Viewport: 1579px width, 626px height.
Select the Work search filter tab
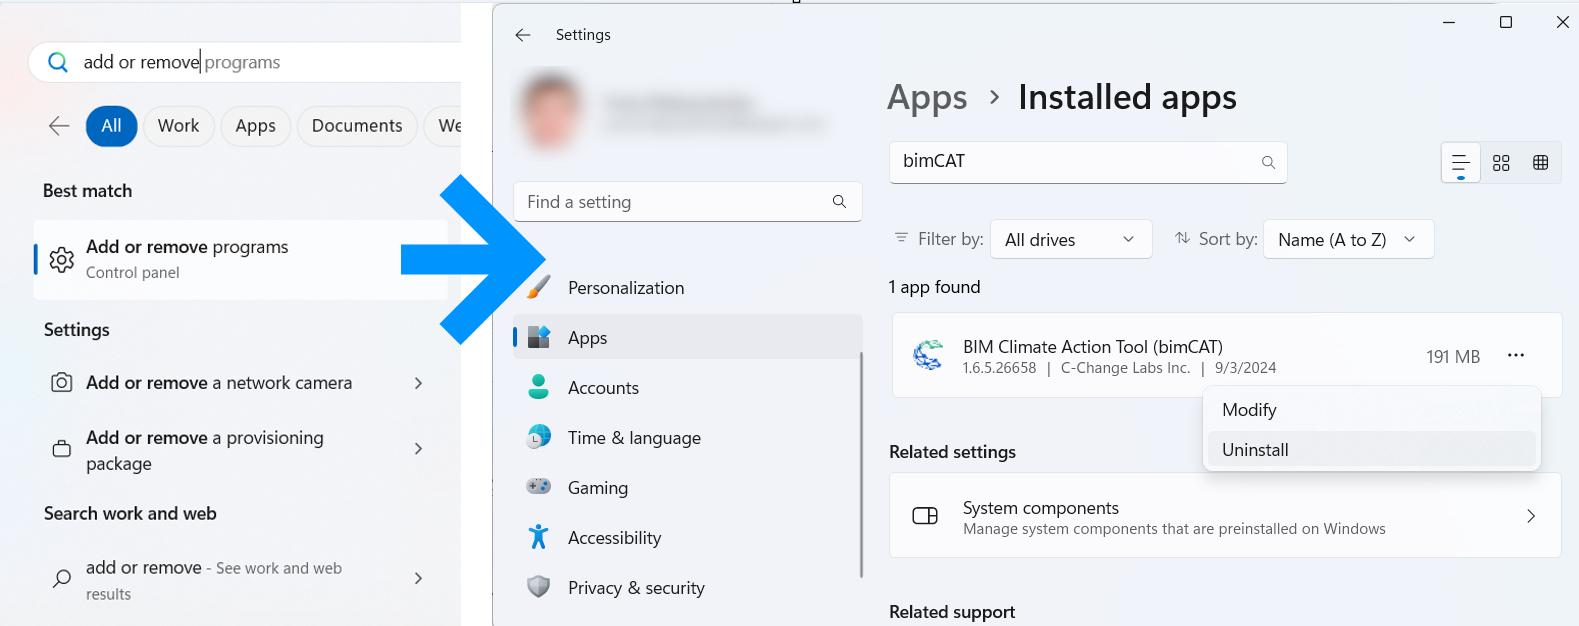point(178,126)
